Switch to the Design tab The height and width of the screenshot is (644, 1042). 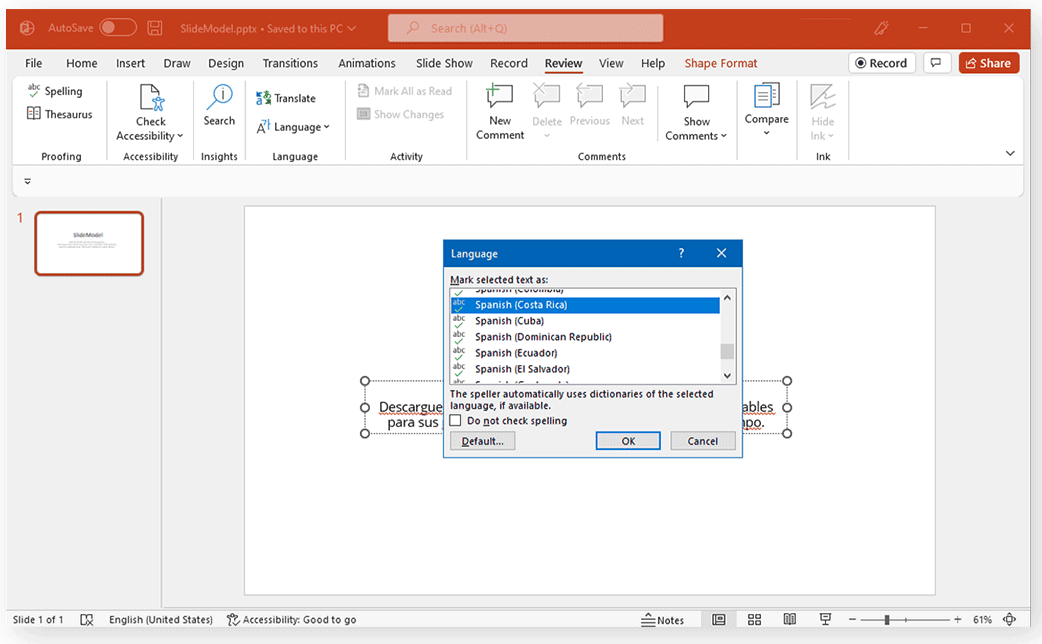tap(226, 63)
